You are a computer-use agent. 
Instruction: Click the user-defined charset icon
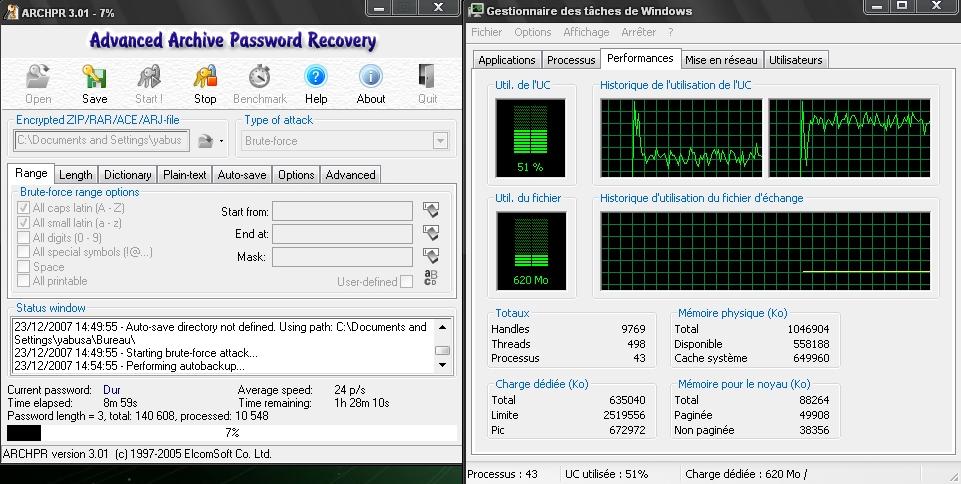(x=431, y=278)
